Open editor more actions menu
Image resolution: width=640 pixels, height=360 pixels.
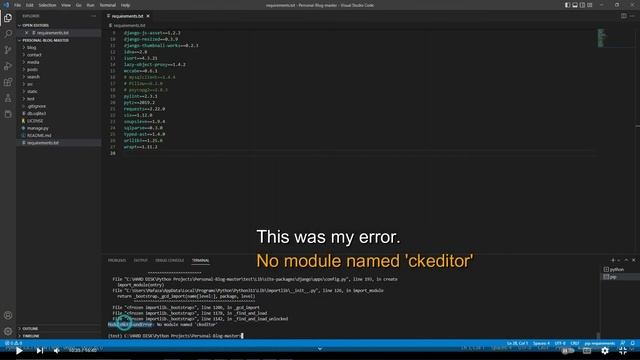[632, 16]
